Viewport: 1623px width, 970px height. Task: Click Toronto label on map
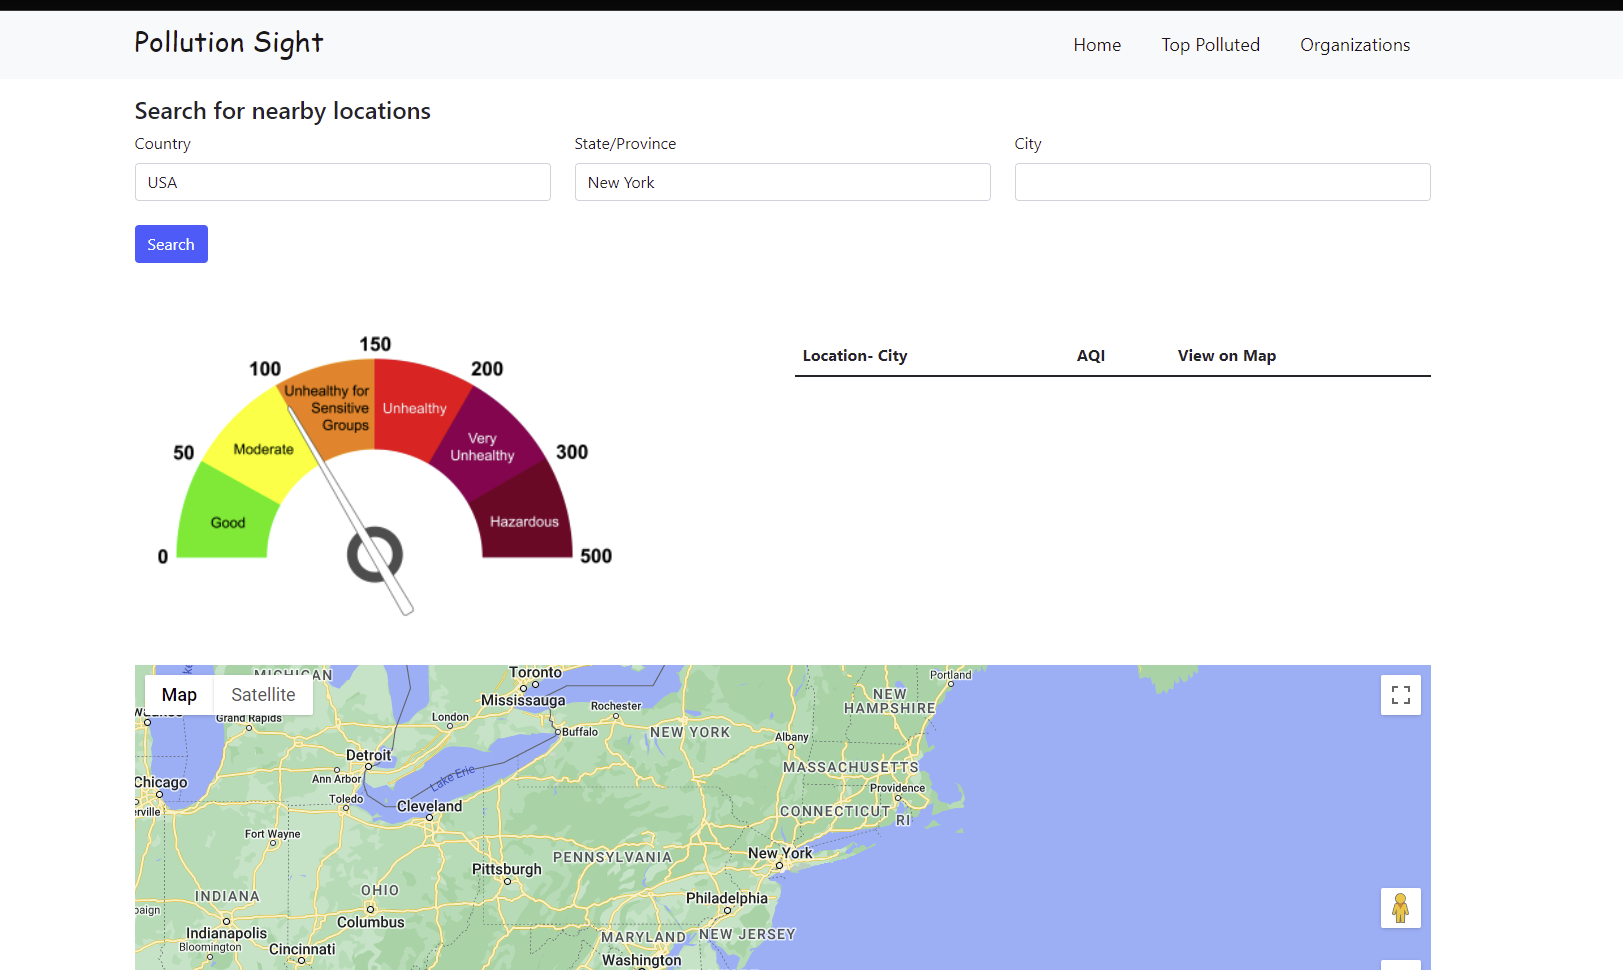[x=536, y=672]
